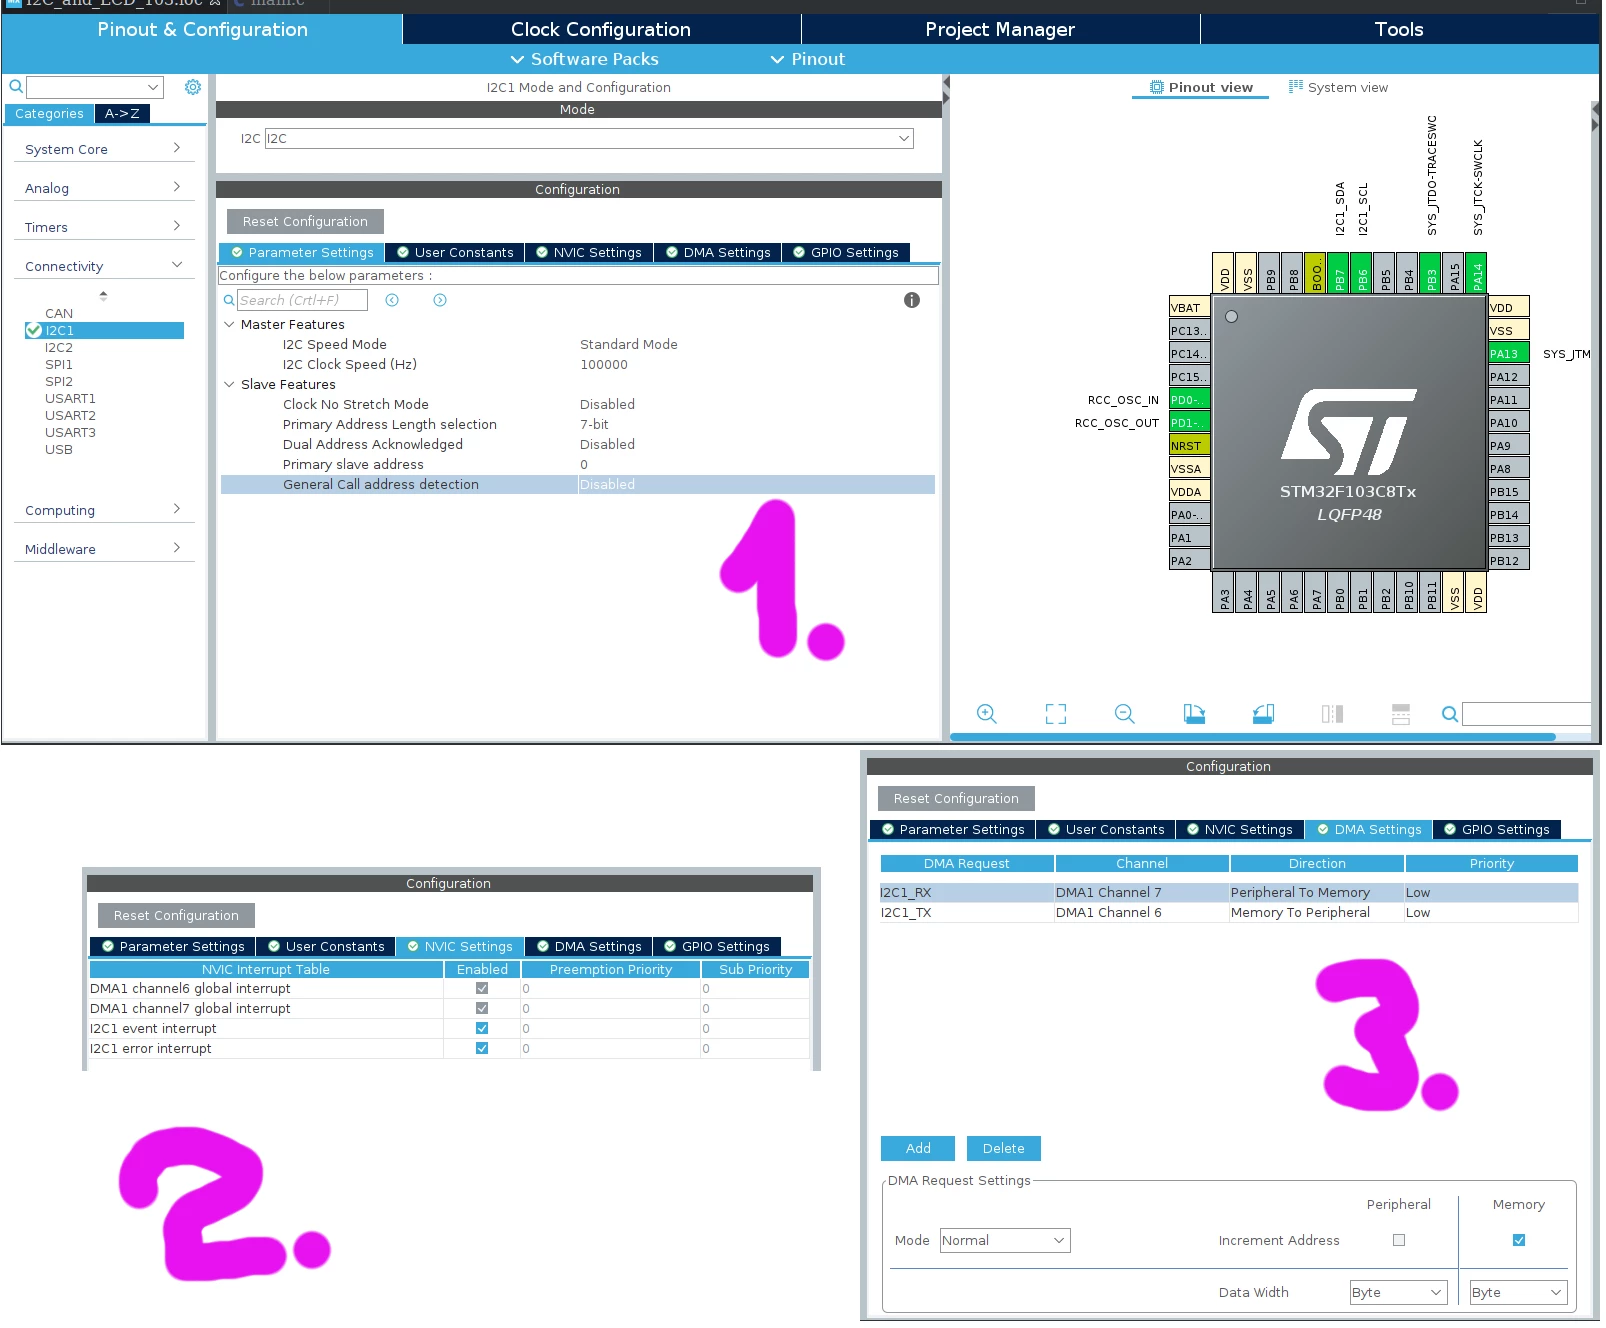Select the I2C1_TX DMA request row
Viewport: 1606px width, 1328px height.
[1228, 912]
